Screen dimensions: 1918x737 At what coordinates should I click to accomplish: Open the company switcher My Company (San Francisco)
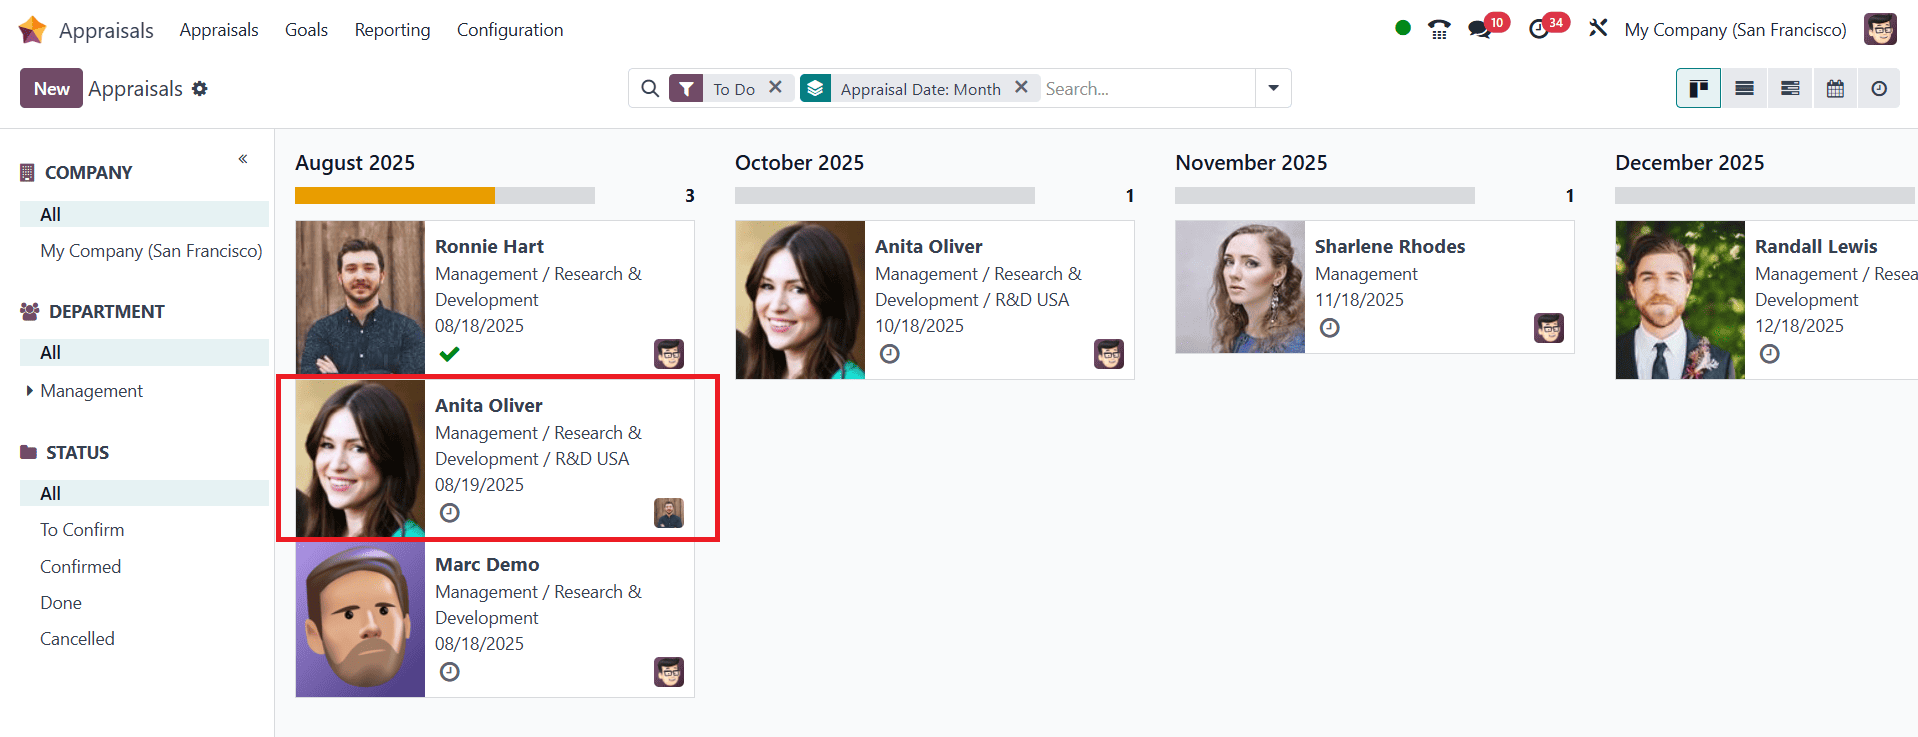[1735, 30]
